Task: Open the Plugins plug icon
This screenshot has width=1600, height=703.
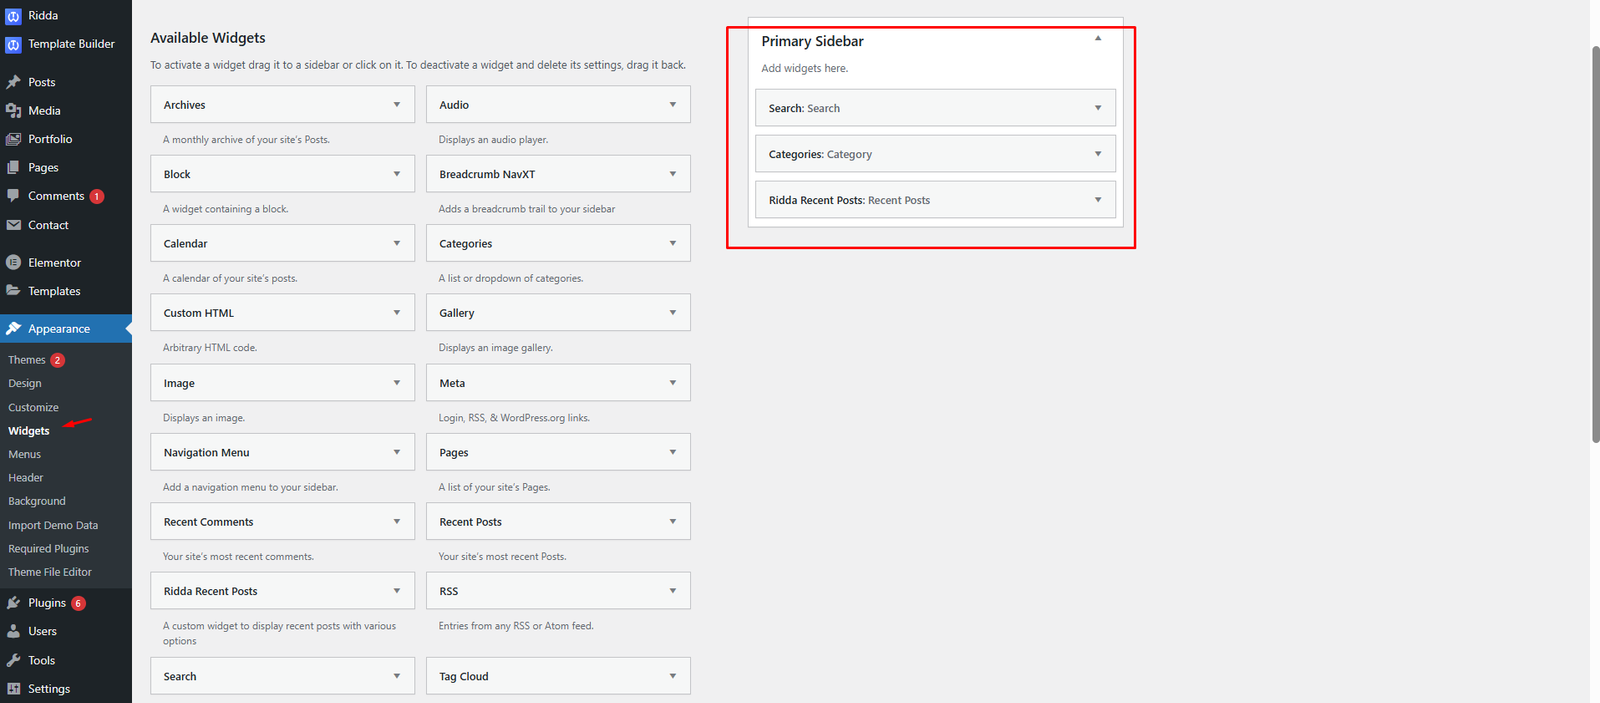Action: pos(13,603)
